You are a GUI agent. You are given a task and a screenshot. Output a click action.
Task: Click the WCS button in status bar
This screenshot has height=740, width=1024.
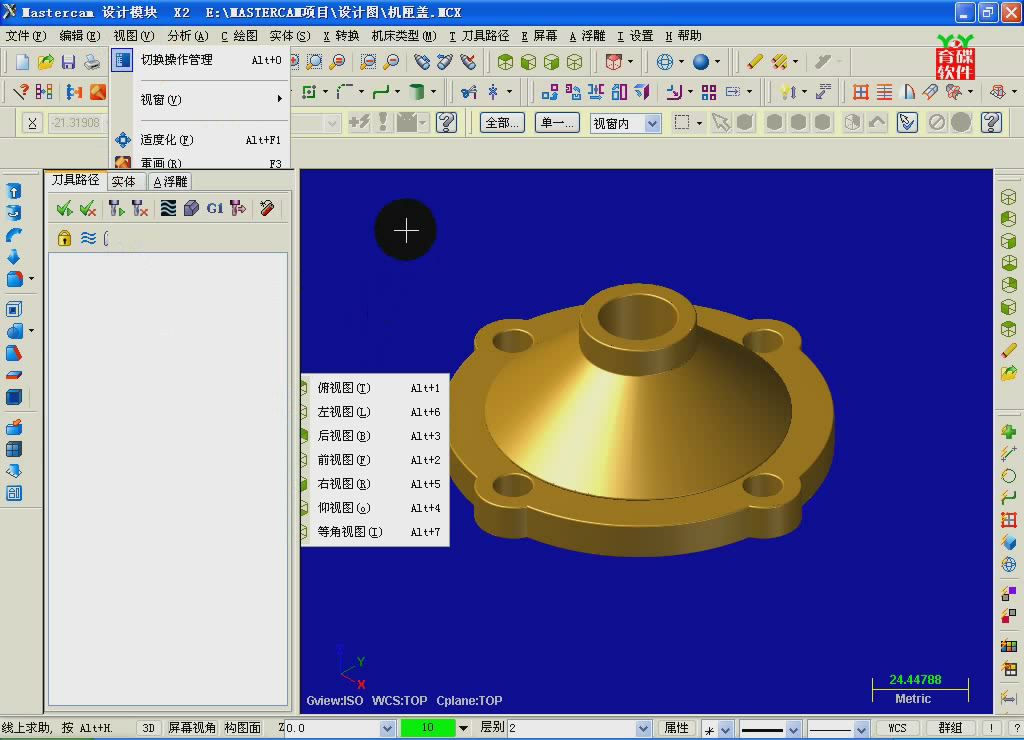pos(897,728)
